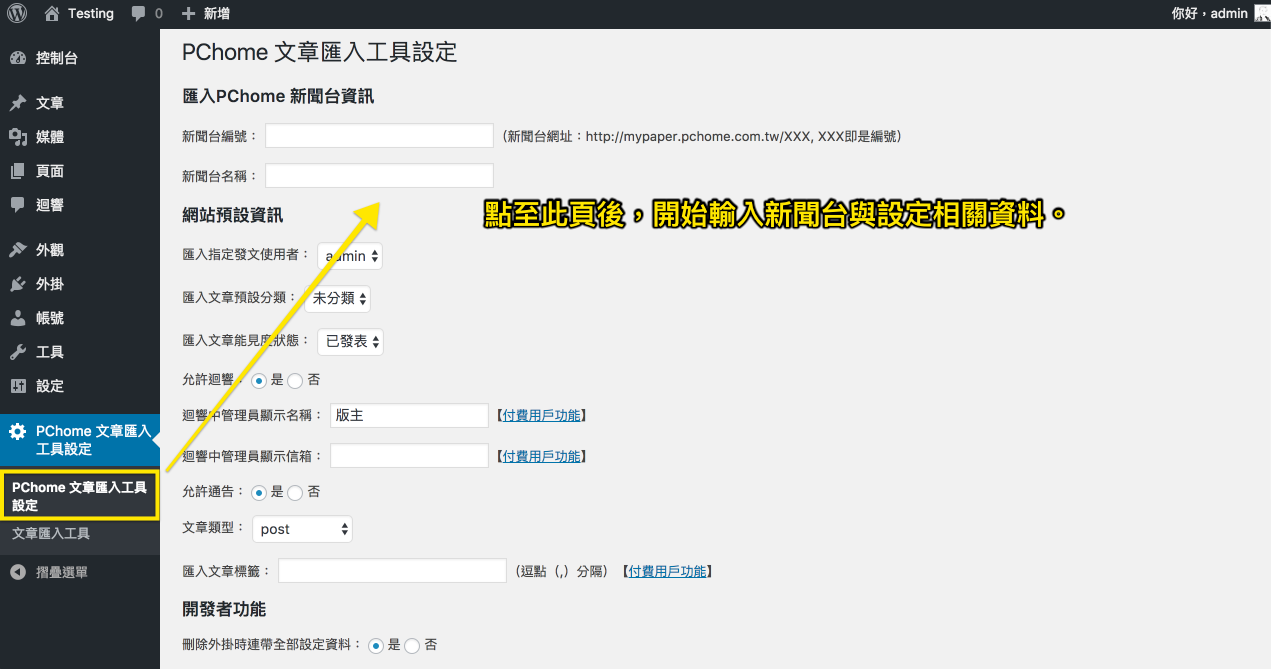Click the 媒體 media icon
The height and width of the screenshot is (669, 1271).
[x=18, y=137]
